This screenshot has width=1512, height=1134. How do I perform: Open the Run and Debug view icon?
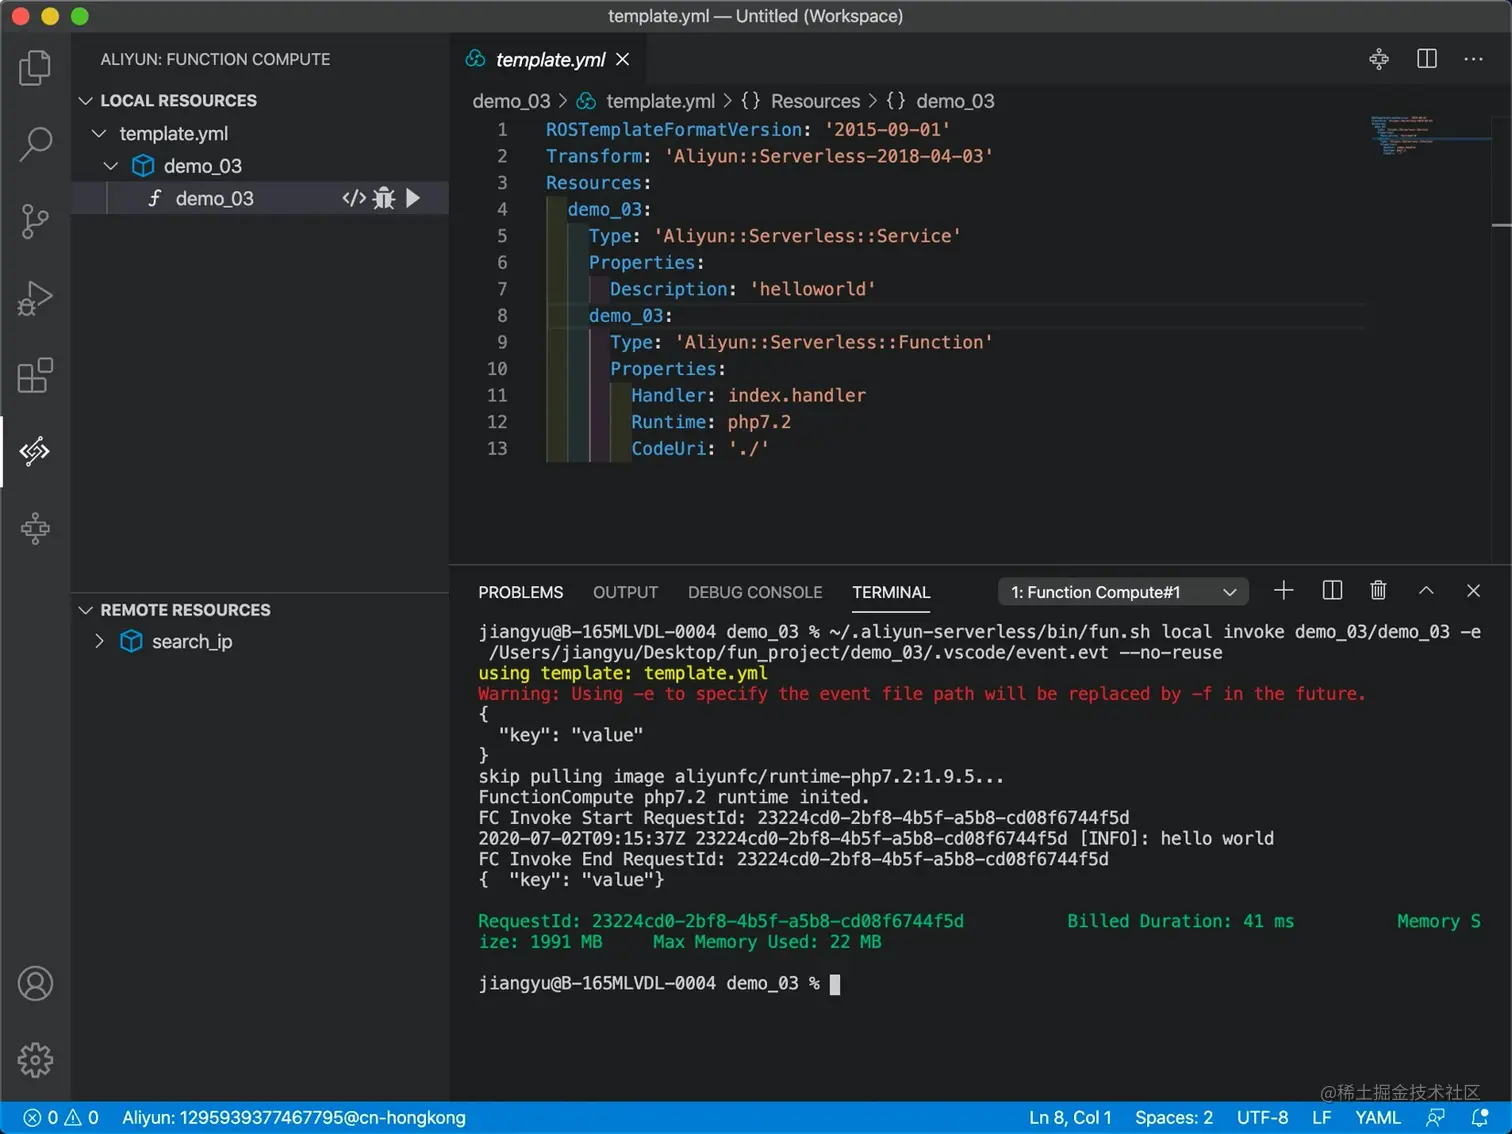coord(35,298)
